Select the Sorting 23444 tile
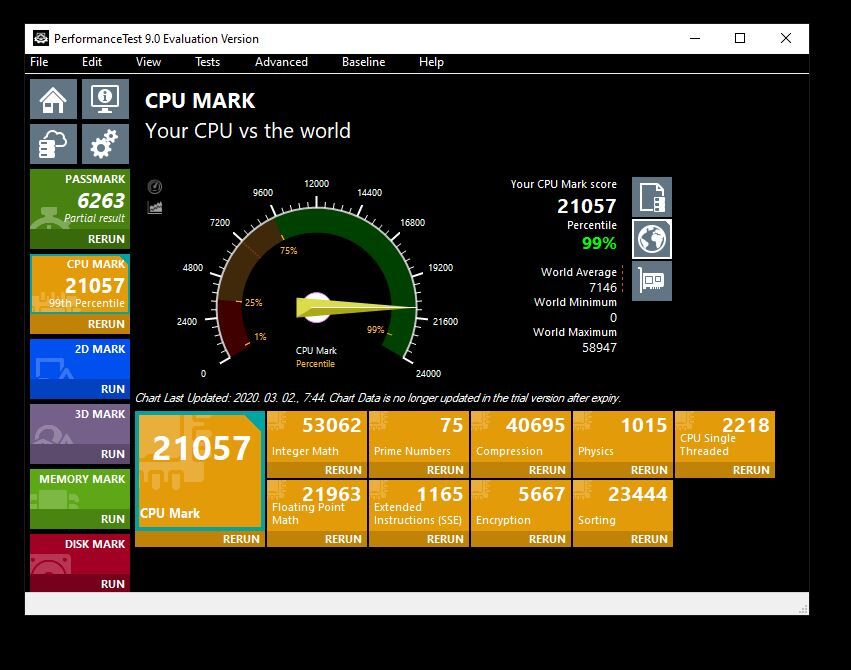 coord(623,506)
